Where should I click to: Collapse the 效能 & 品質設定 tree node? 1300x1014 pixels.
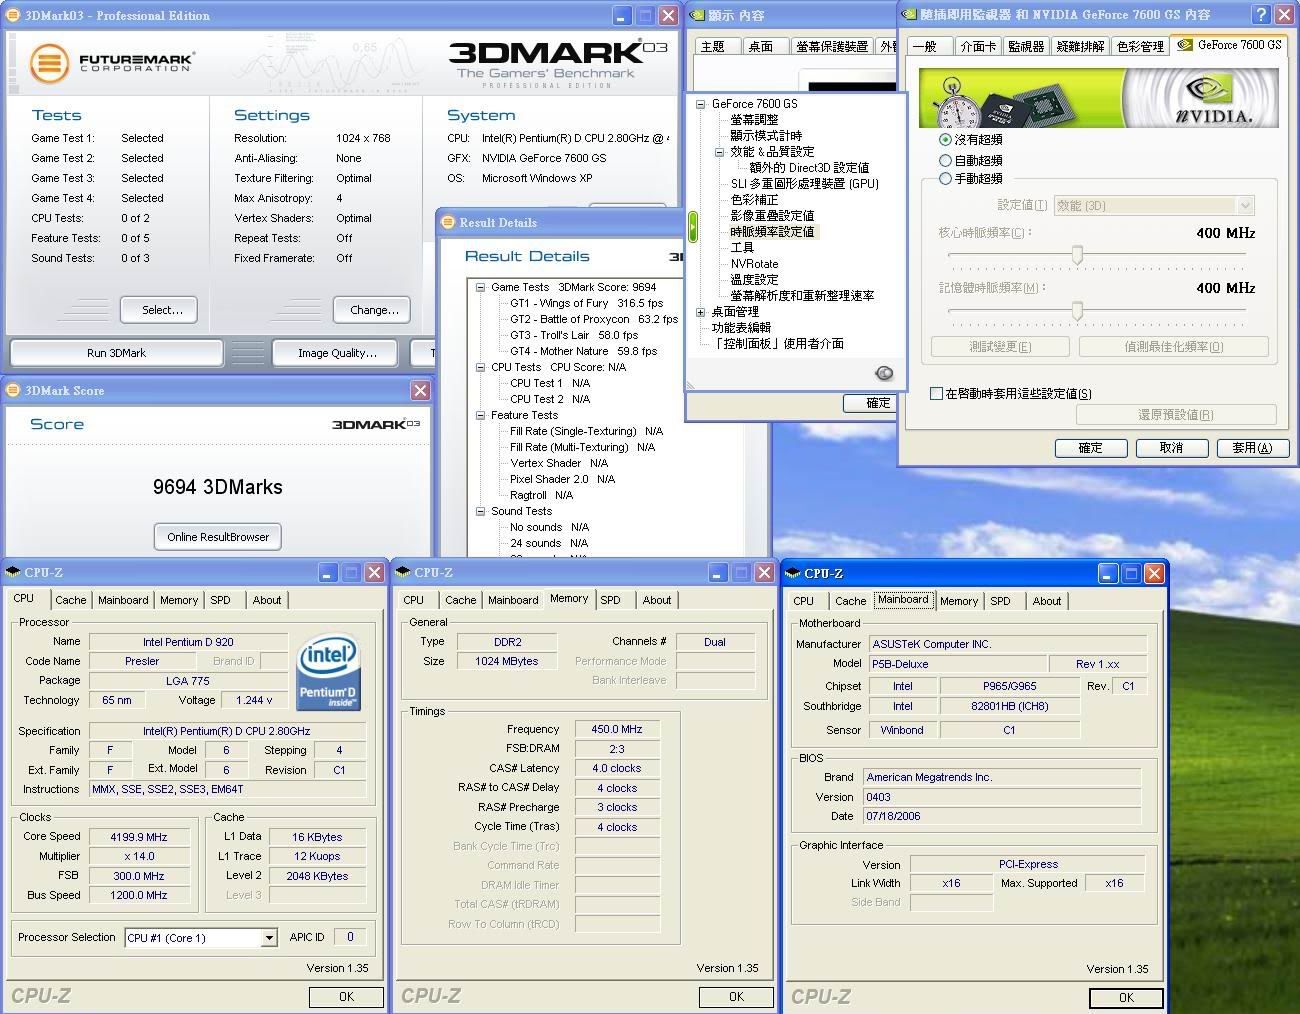point(719,152)
